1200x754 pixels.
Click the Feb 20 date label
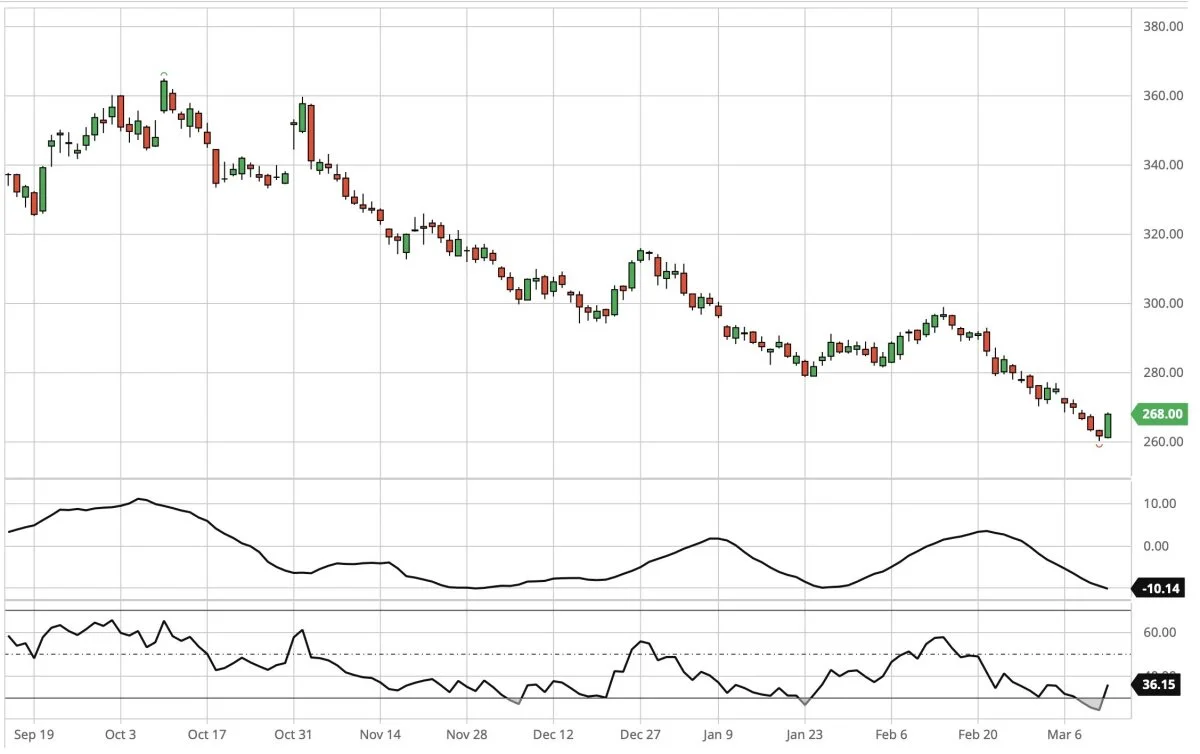click(x=977, y=734)
